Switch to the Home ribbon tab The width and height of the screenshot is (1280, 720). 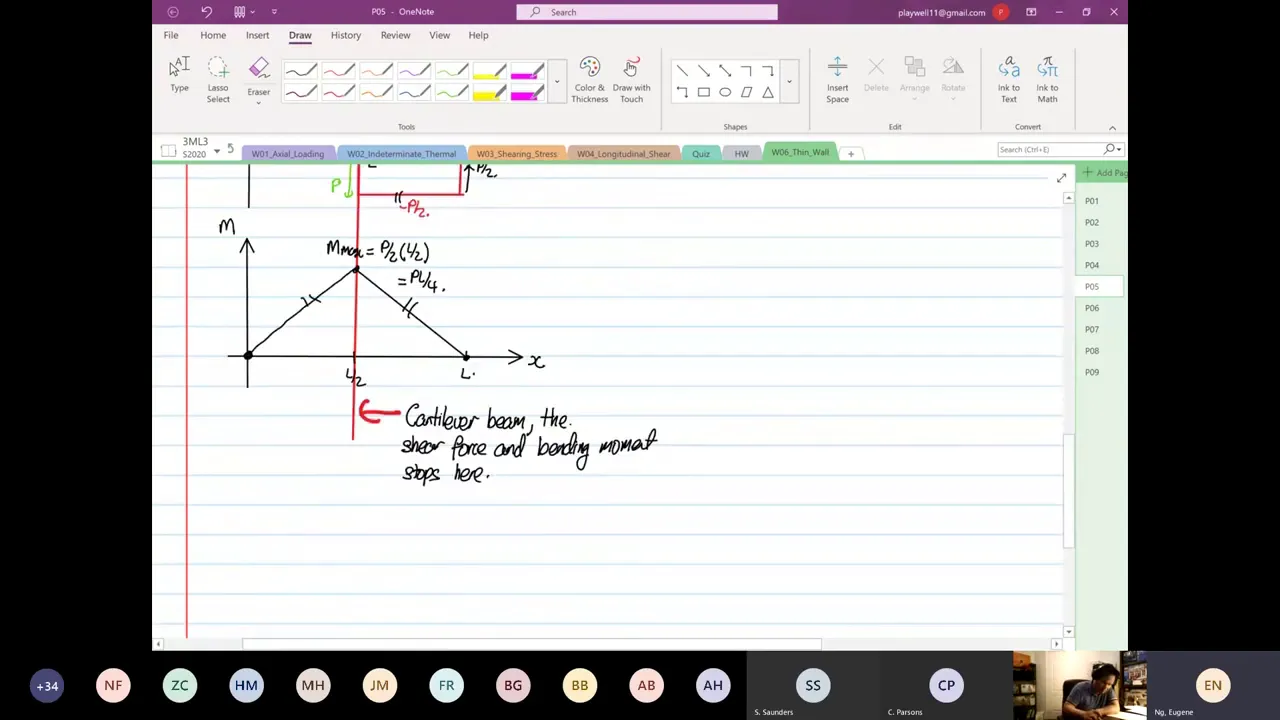pos(213,35)
